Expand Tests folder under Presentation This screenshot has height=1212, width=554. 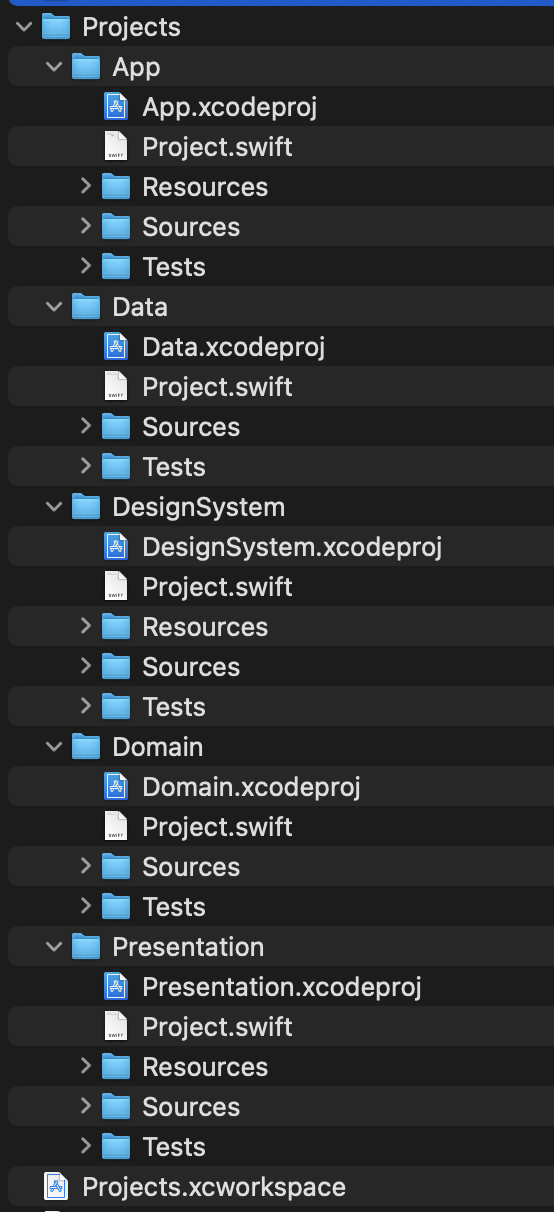click(x=85, y=1146)
